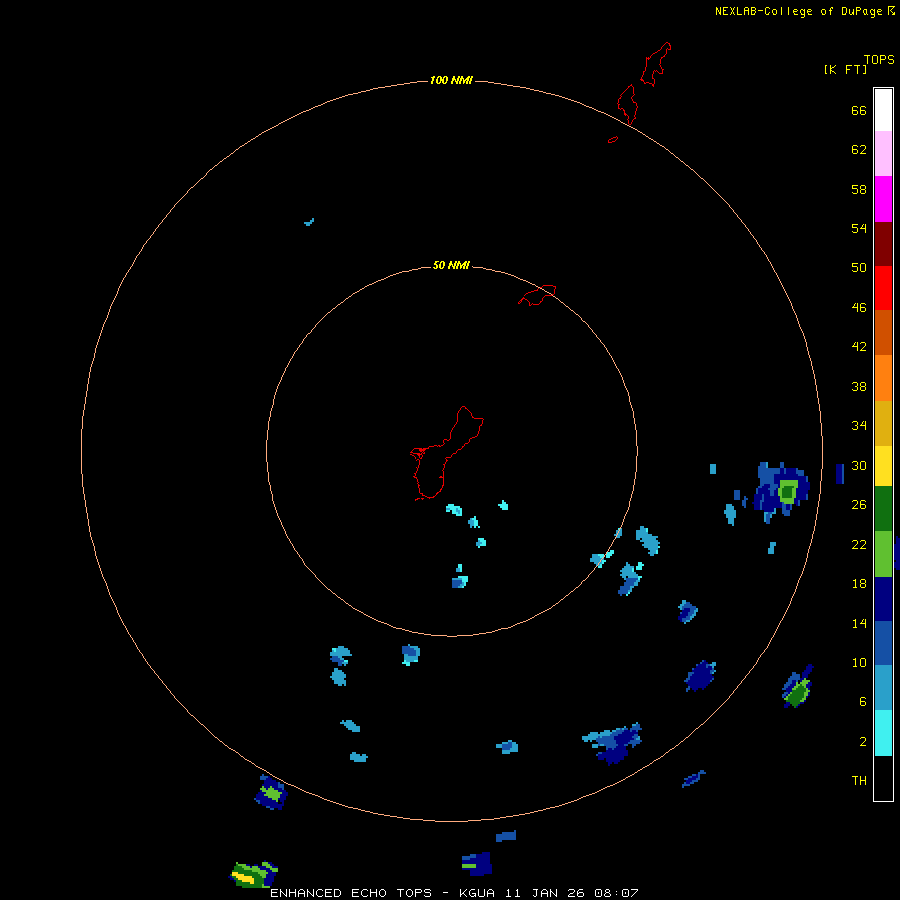Click the legend value "54"
The height and width of the screenshot is (900, 900).
[x=859, y=228]
